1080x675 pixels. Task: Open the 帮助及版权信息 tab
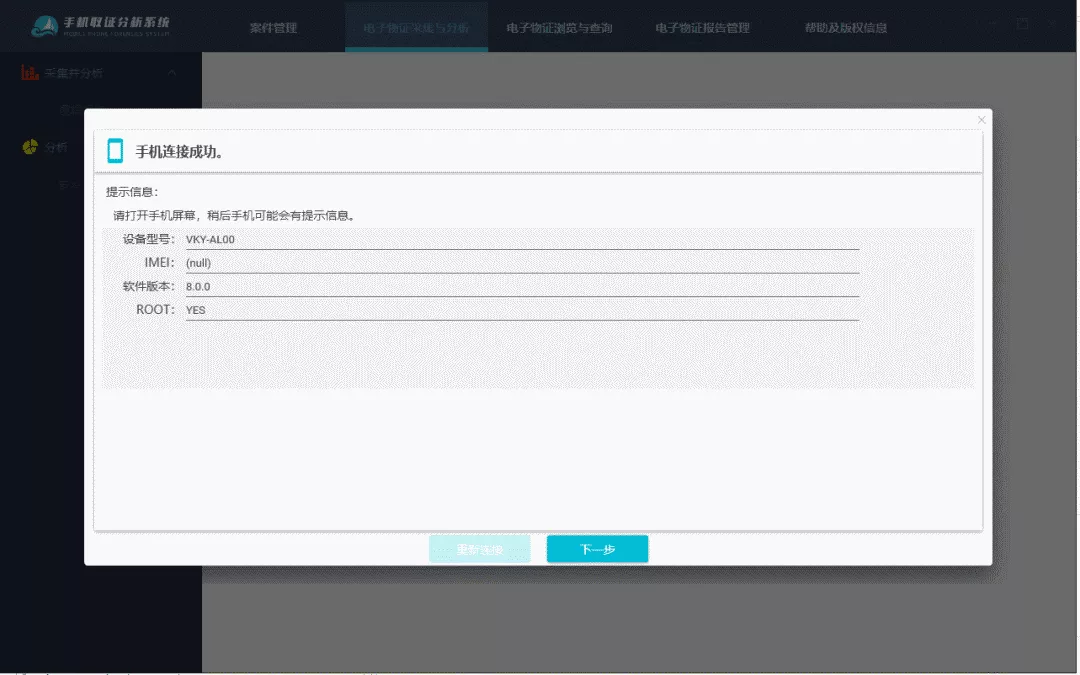(x=845, y=28)
